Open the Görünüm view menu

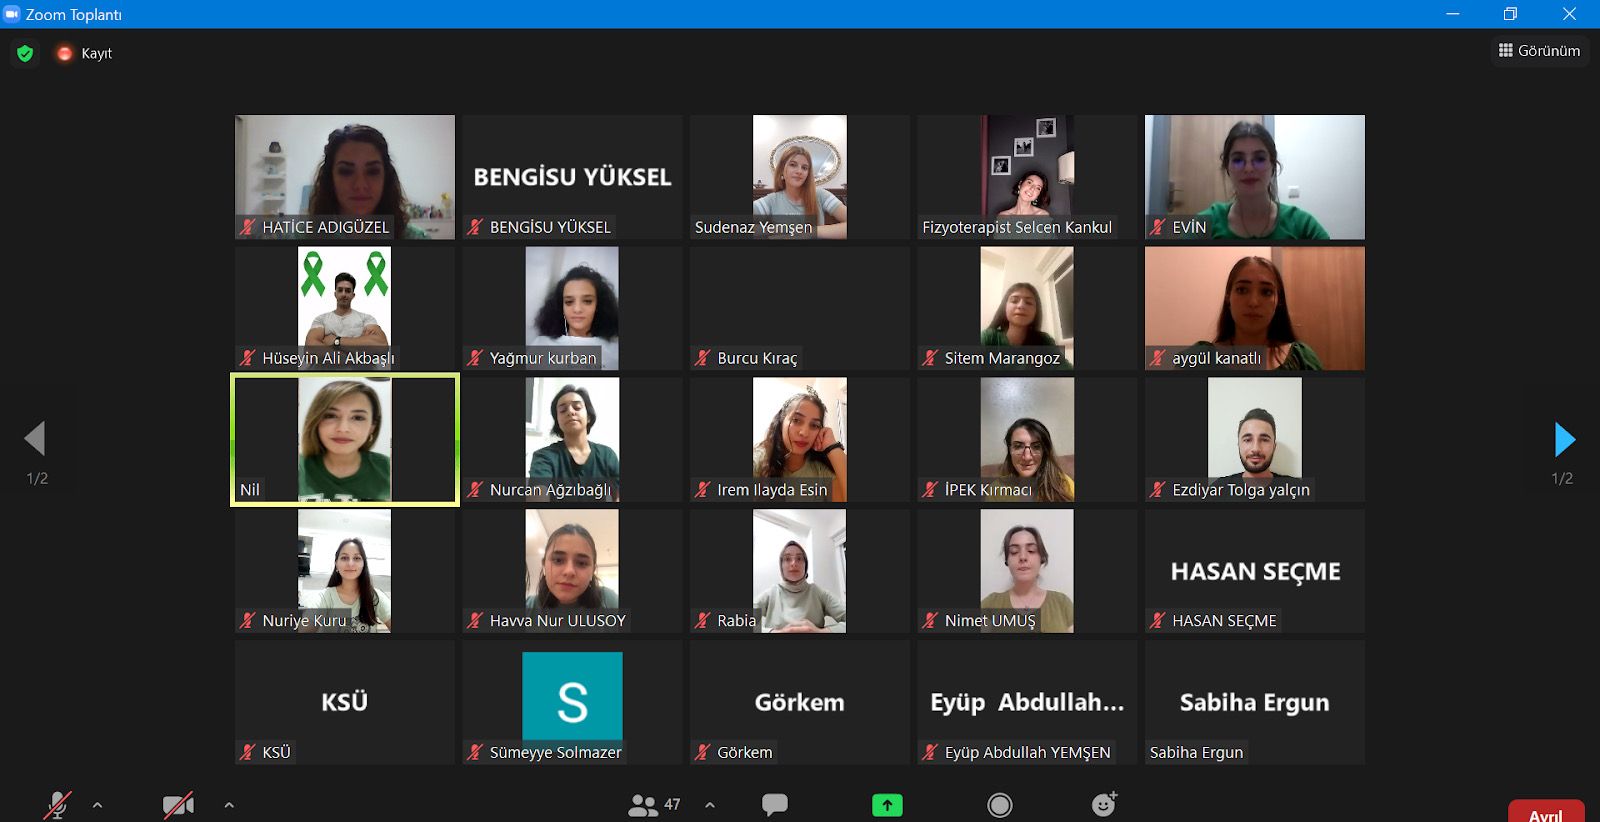click(1539, 51)
